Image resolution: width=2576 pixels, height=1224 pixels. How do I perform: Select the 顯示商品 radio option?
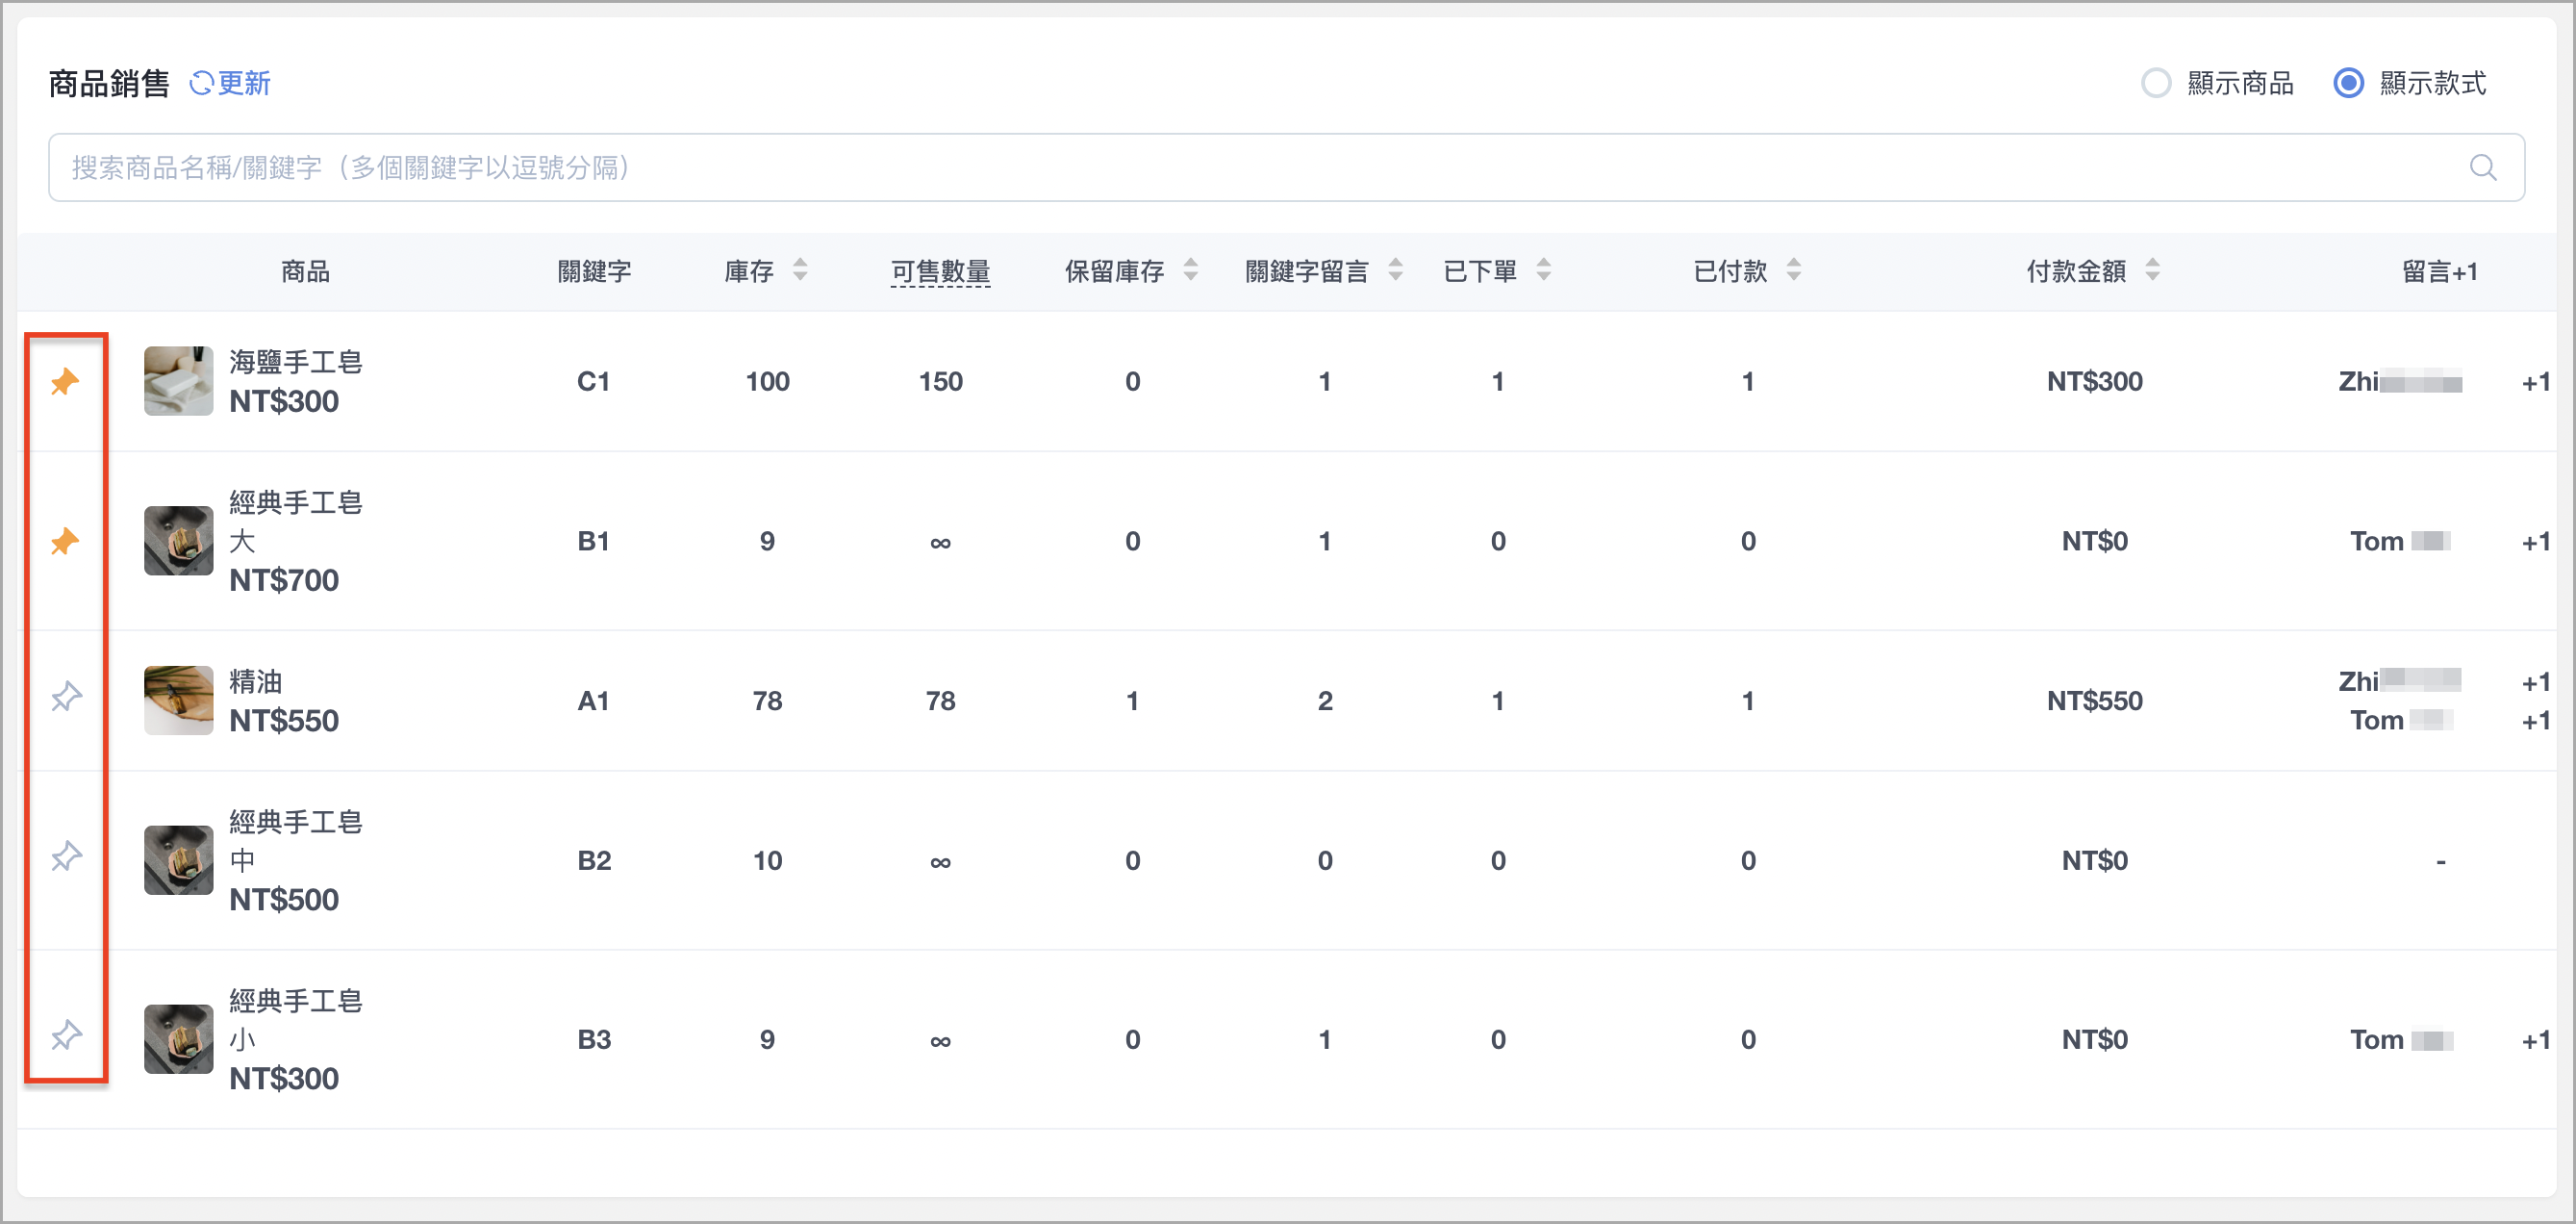[x=2156, y=83]
